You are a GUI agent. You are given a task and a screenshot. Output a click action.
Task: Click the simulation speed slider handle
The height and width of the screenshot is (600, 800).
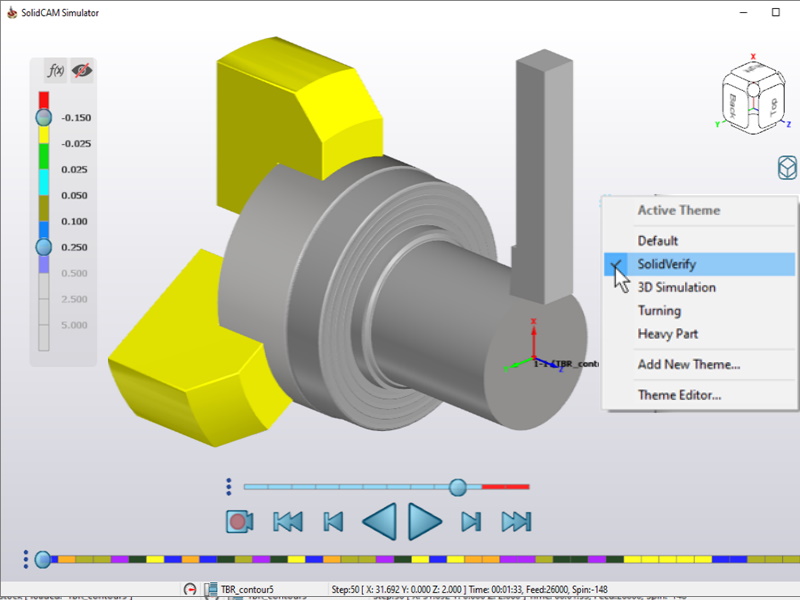tap(458, 487)
